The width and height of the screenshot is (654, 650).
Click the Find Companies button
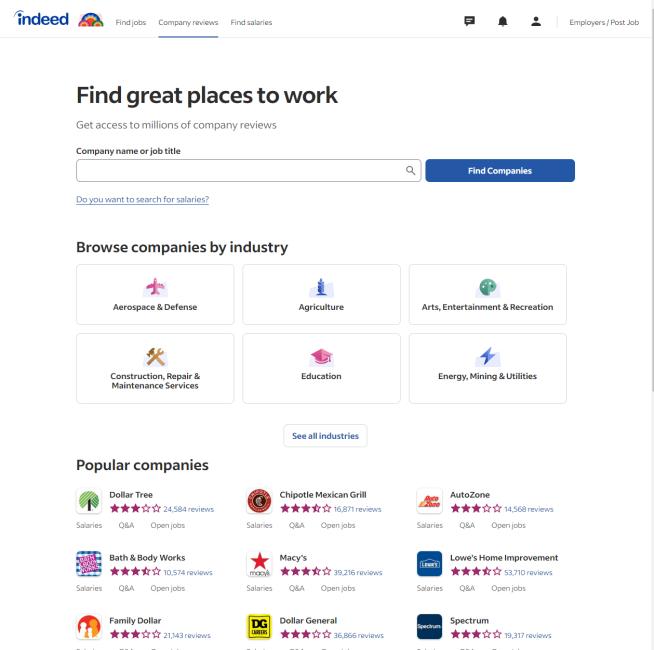500,171
